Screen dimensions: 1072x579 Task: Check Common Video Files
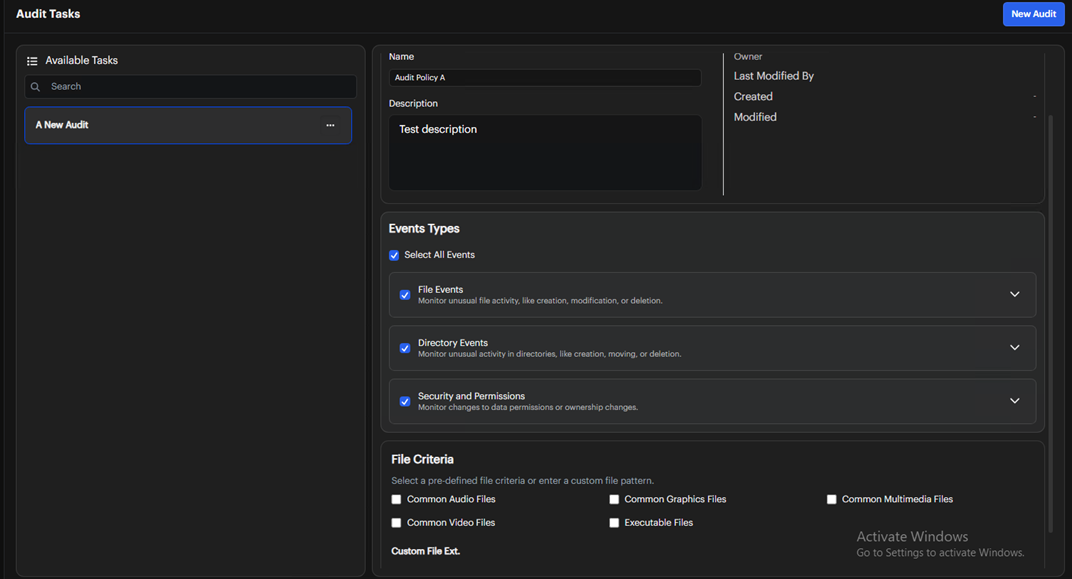click(396, 522)
